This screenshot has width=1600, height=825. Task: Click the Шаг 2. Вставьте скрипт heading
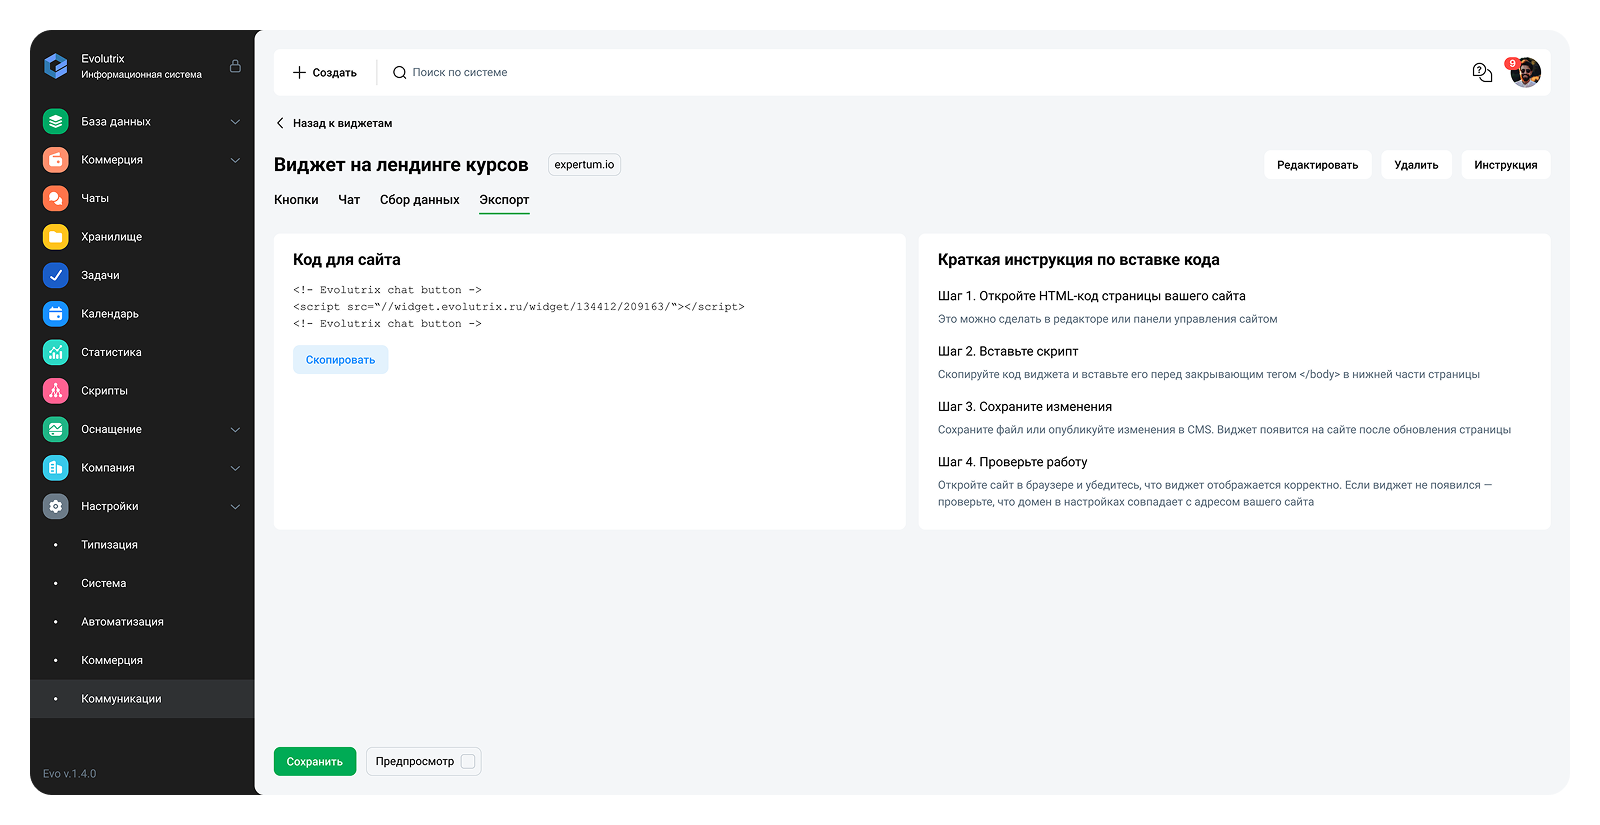(x=1008, y=351)
